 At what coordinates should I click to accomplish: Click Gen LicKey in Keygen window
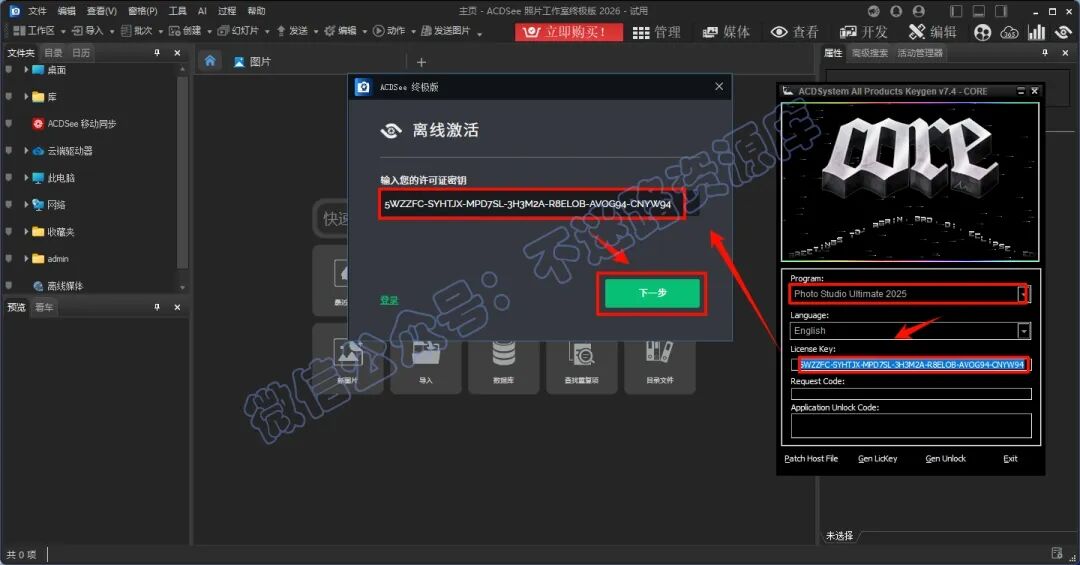[878, 459]
